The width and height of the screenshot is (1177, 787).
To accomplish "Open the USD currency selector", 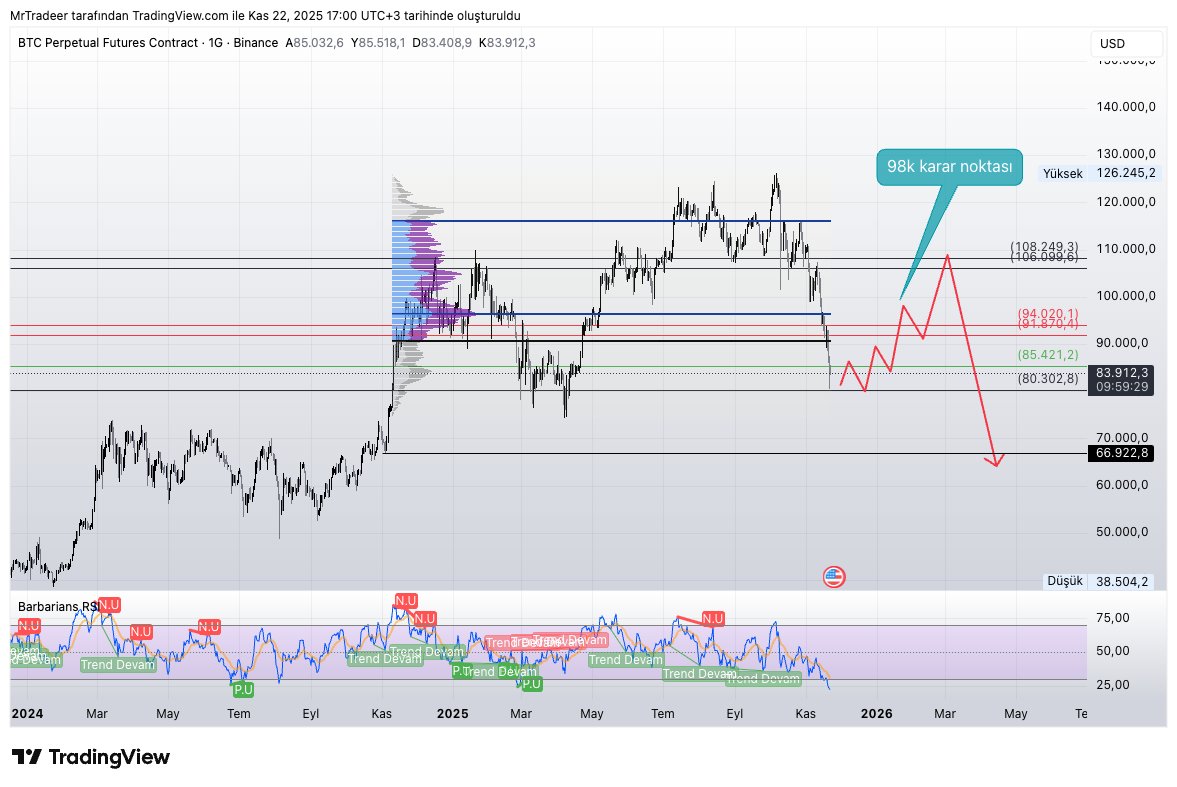I will click(x=1125, y=44).
